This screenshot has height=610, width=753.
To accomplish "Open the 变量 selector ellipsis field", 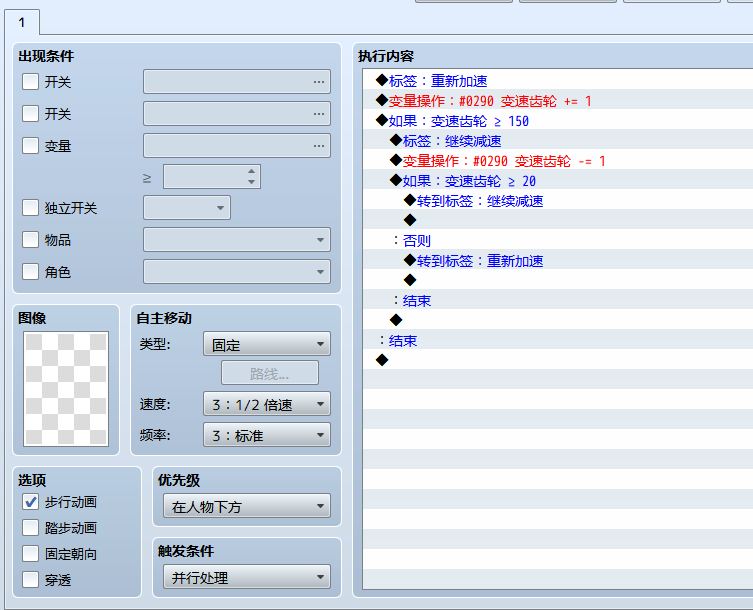I will coord(237,146).
